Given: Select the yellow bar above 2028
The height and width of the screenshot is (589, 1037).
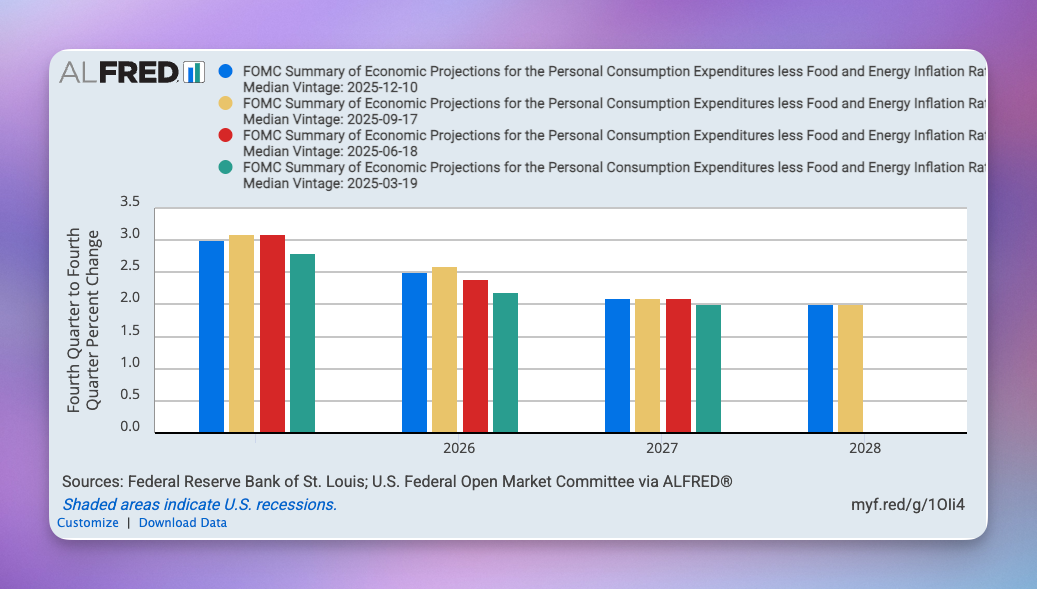Looking at the screenshot, I should coord(850,368).
